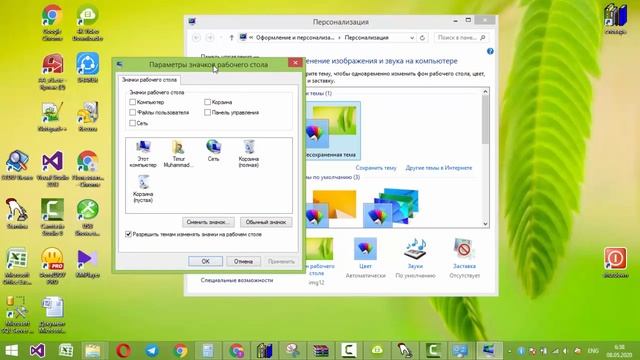
Task: Click the Up arrow in Персонализация window
Action: (231, 38)
